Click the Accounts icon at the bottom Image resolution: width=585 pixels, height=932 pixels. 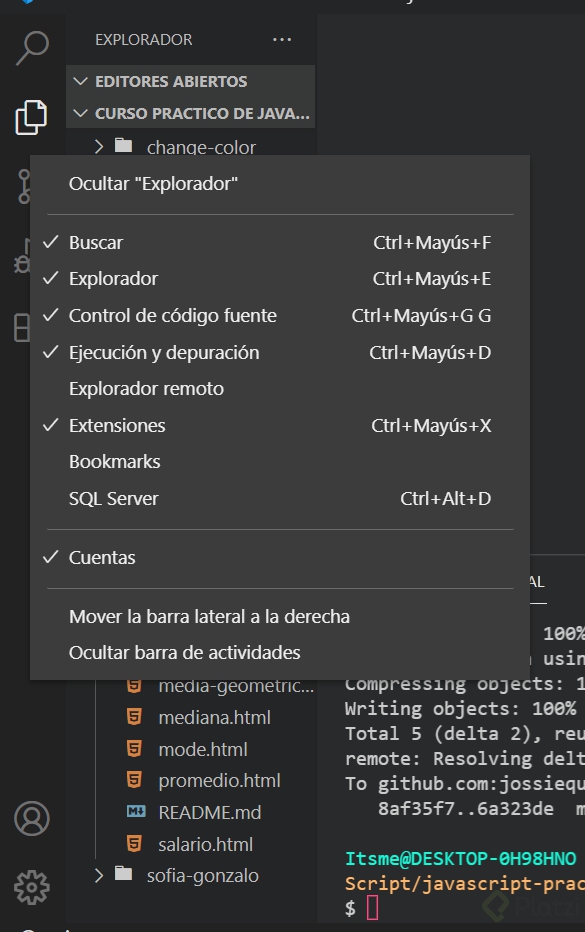[x=31, y=819]
